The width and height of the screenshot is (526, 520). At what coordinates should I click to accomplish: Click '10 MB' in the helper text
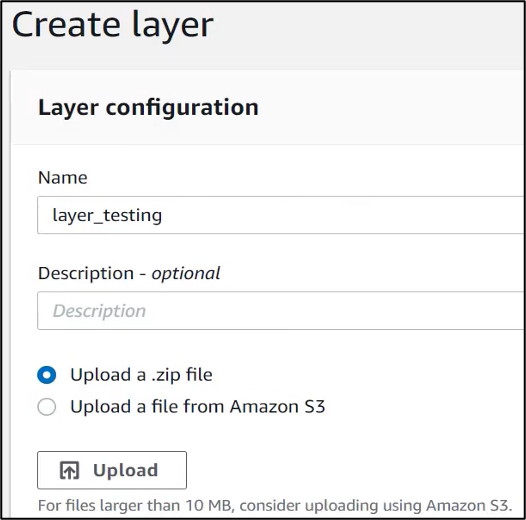coord(209,506)
